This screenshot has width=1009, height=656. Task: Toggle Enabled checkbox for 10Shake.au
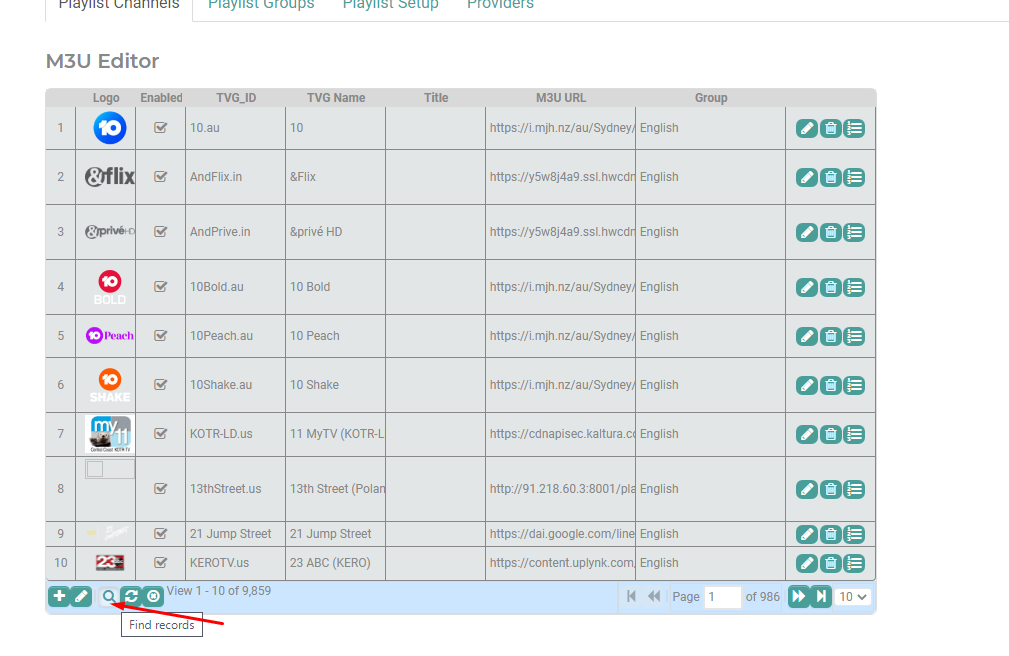[x=161, y=384]
